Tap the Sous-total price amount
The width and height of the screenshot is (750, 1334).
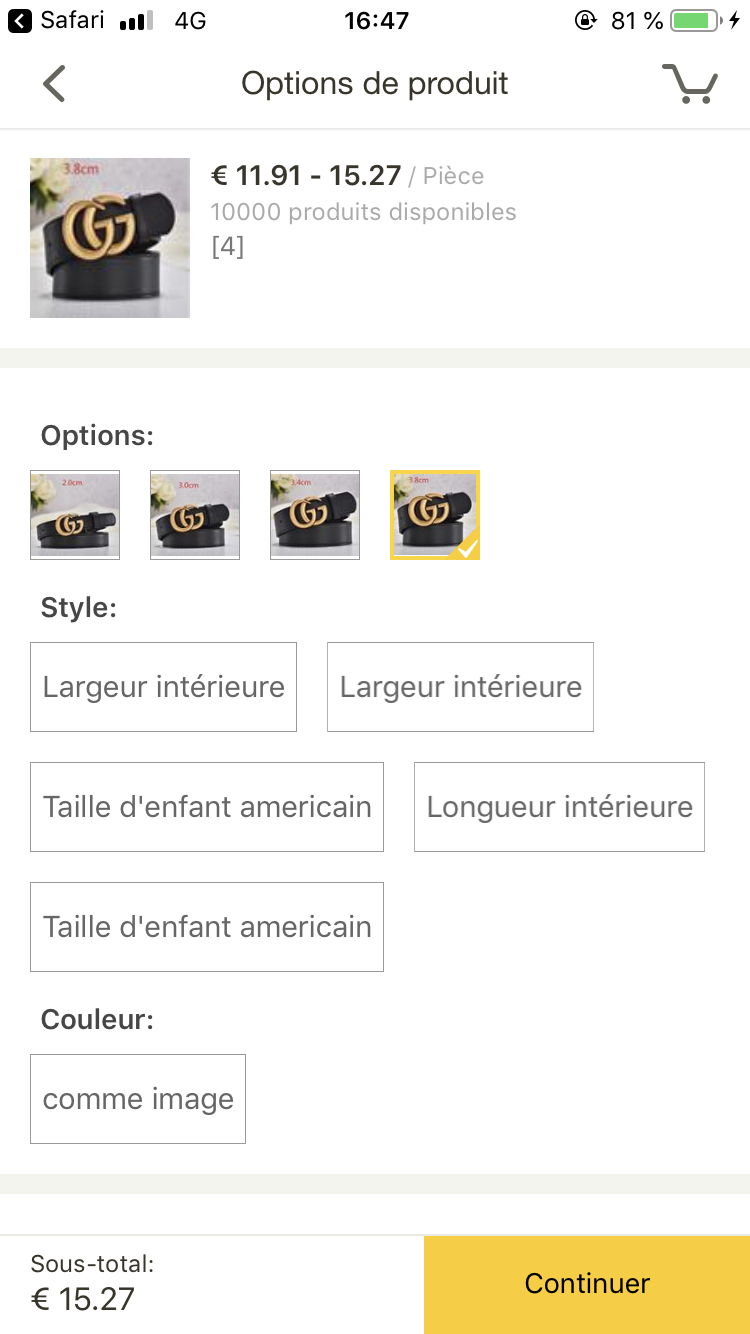[83, 1299]
